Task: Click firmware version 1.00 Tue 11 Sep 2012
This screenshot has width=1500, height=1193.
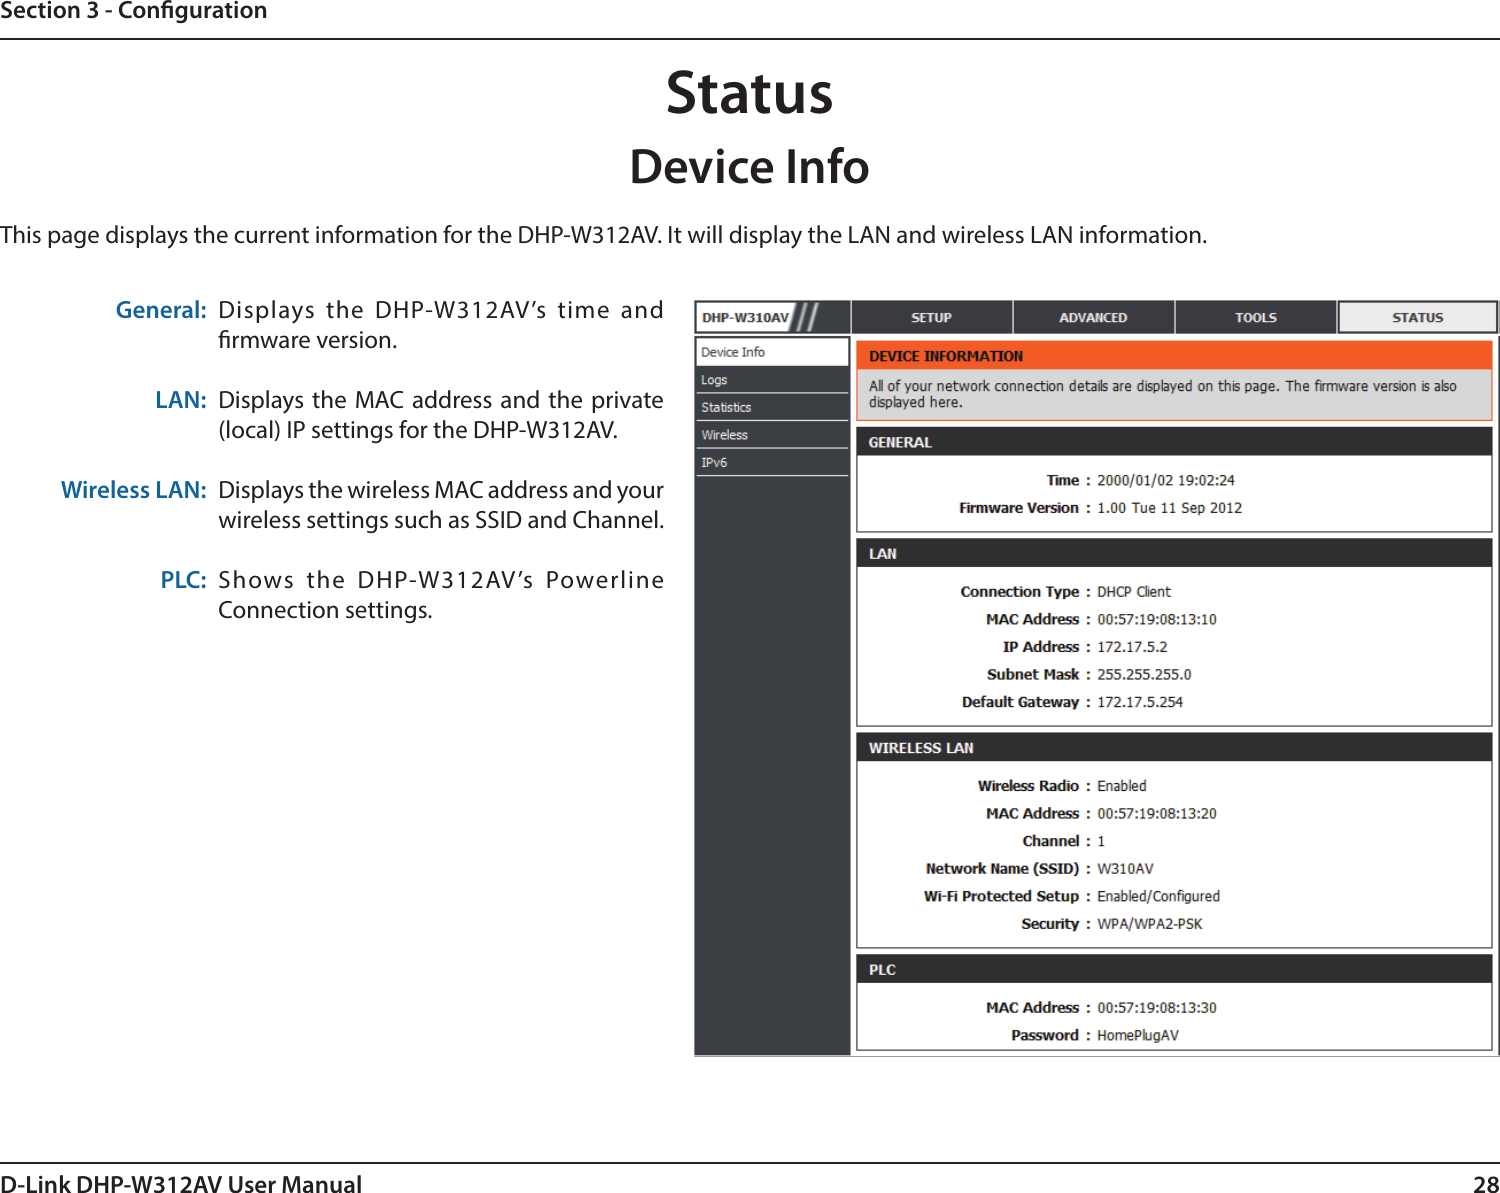Action: [x=1169, y=508]
